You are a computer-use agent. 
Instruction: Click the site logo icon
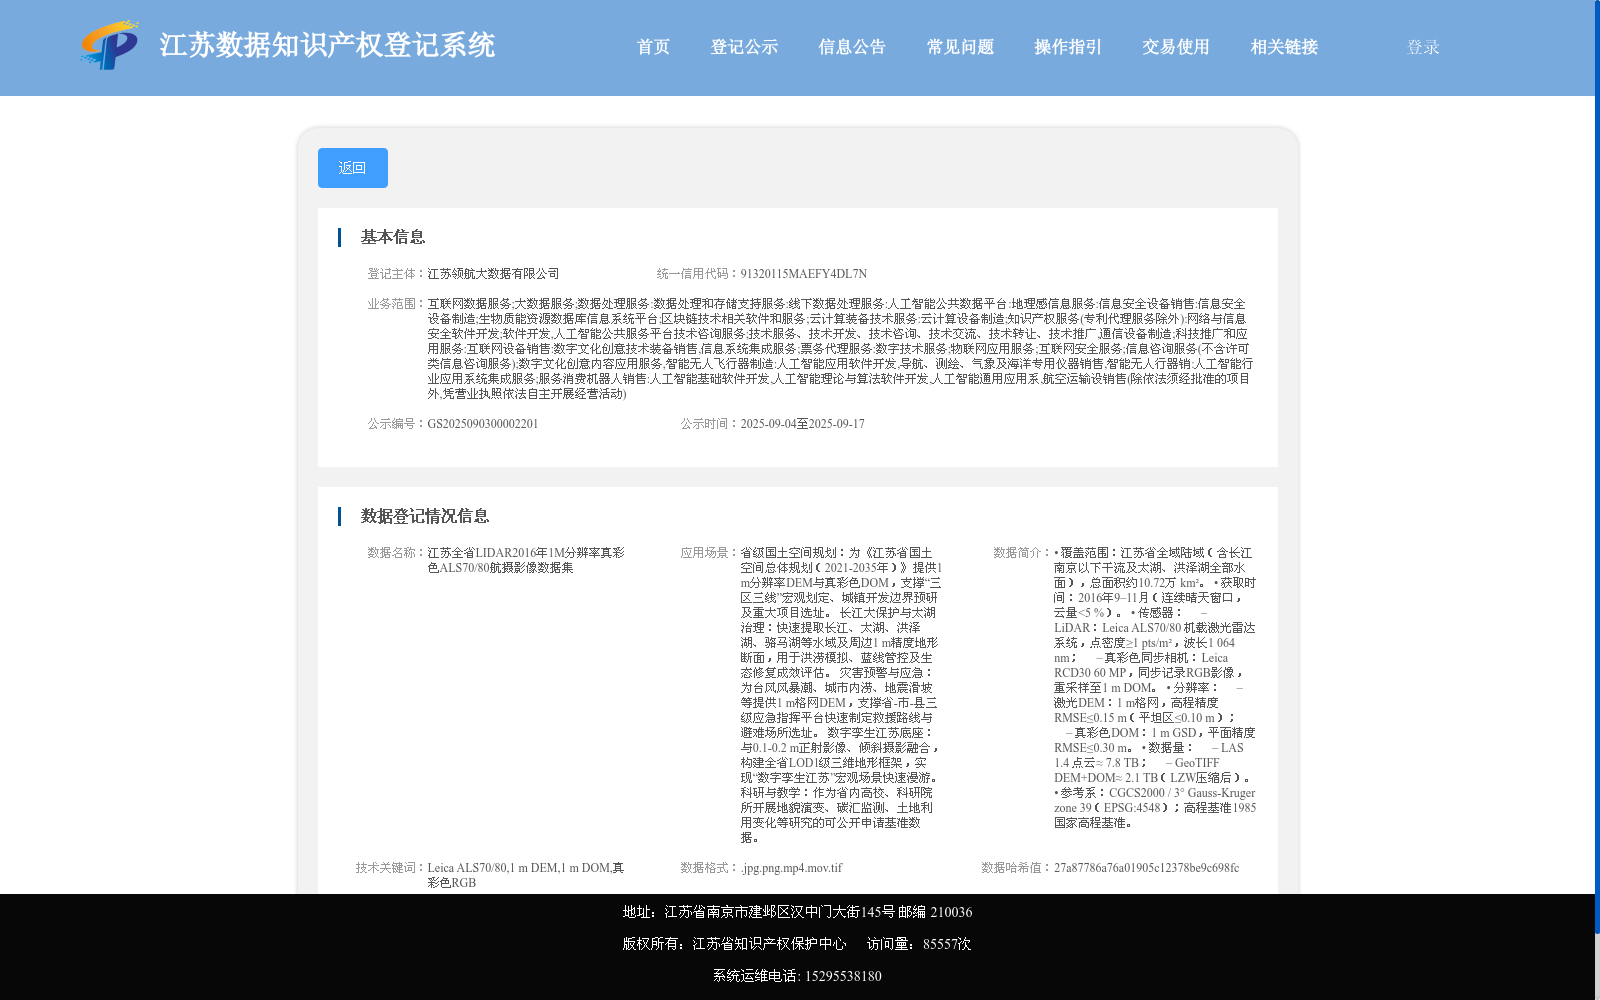tap(110, 45)
